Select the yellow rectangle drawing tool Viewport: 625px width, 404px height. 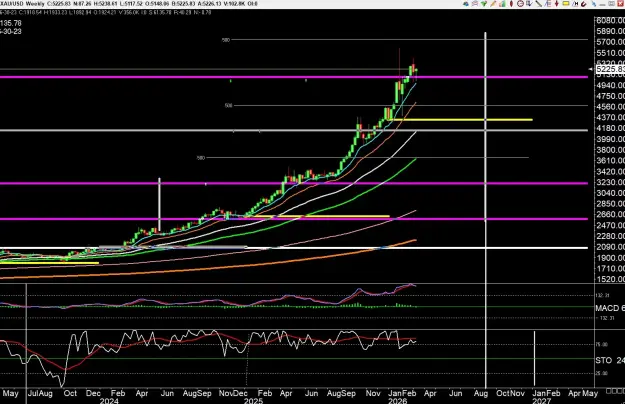[566, 4]
